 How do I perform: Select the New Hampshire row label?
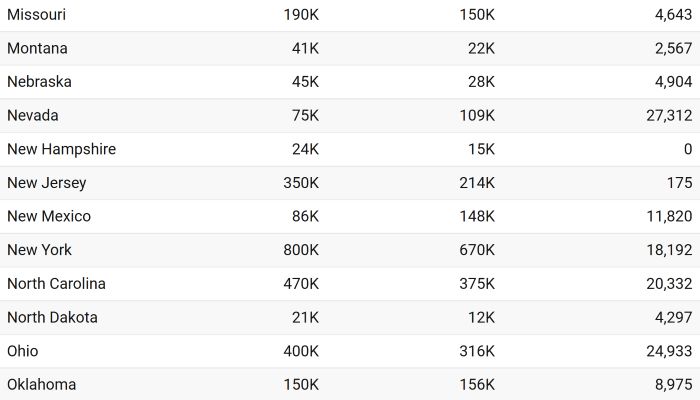point(62,149)
